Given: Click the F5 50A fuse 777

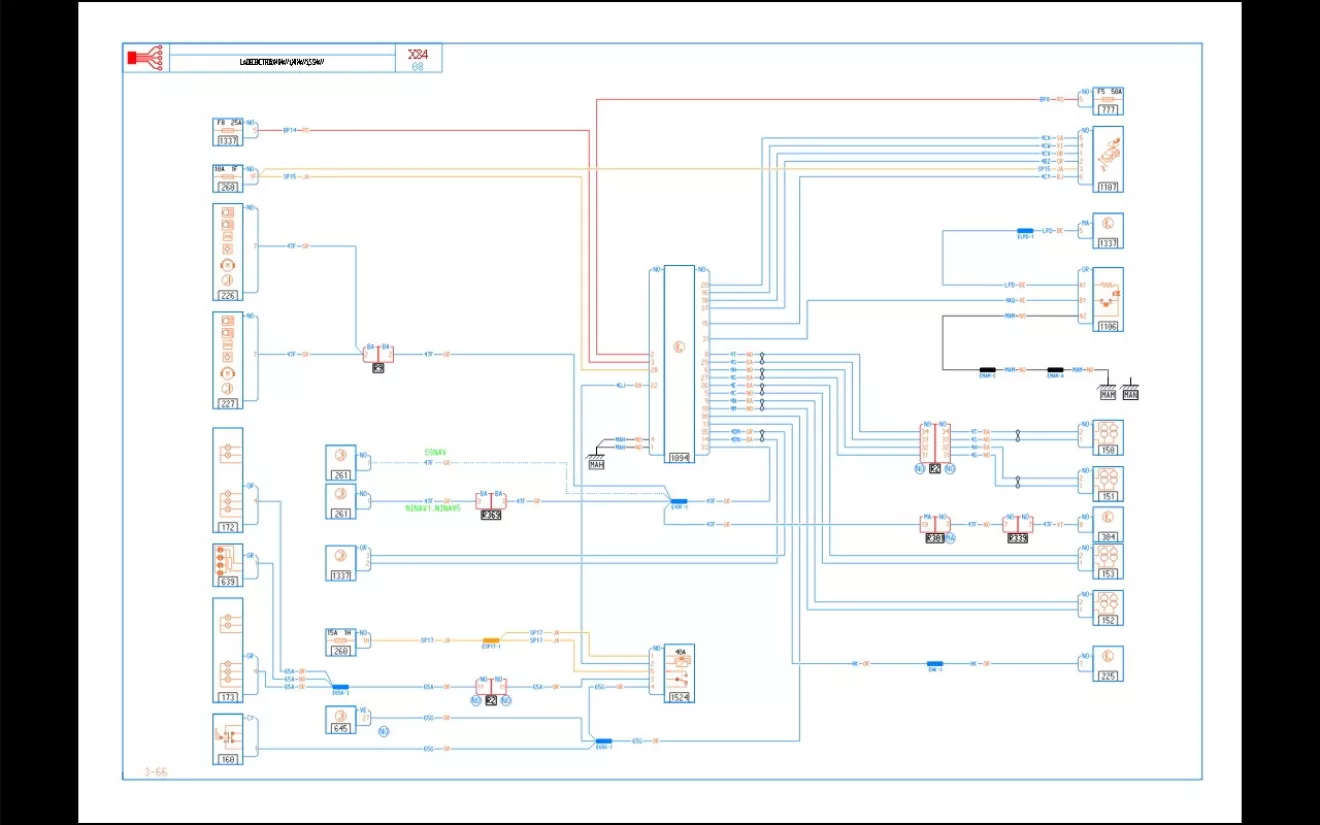Looking at the screenshot, I should 1108,101.
